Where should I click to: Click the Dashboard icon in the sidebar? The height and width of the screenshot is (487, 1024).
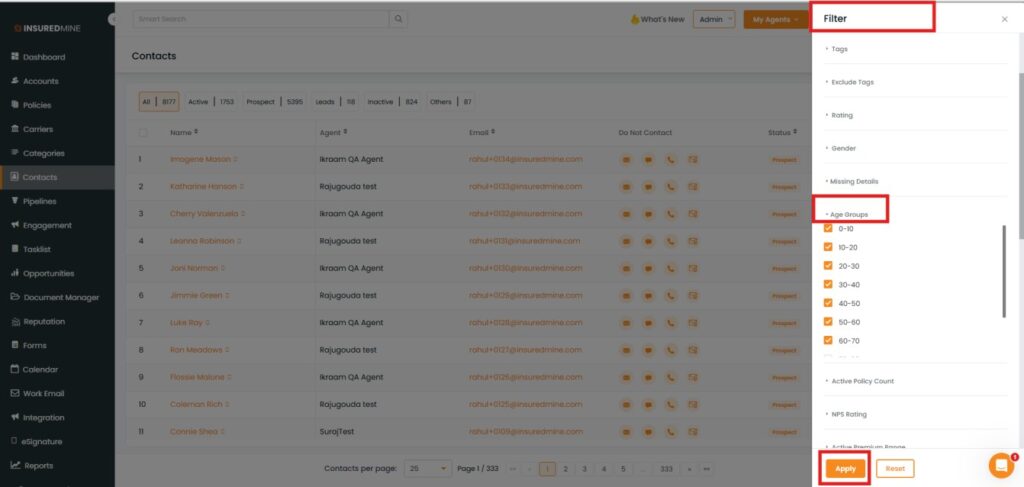[15, 57]
